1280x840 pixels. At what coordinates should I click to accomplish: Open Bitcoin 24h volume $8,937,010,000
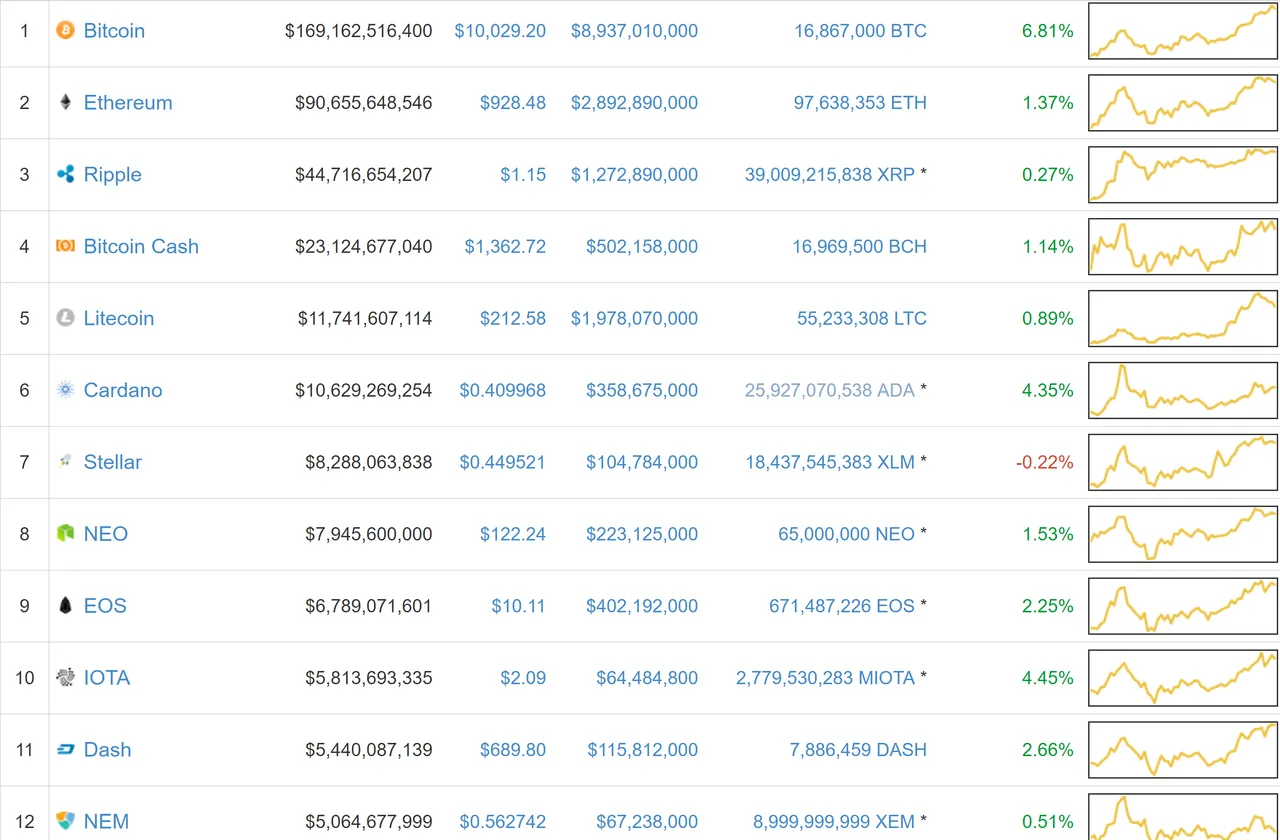pos(634,31)
